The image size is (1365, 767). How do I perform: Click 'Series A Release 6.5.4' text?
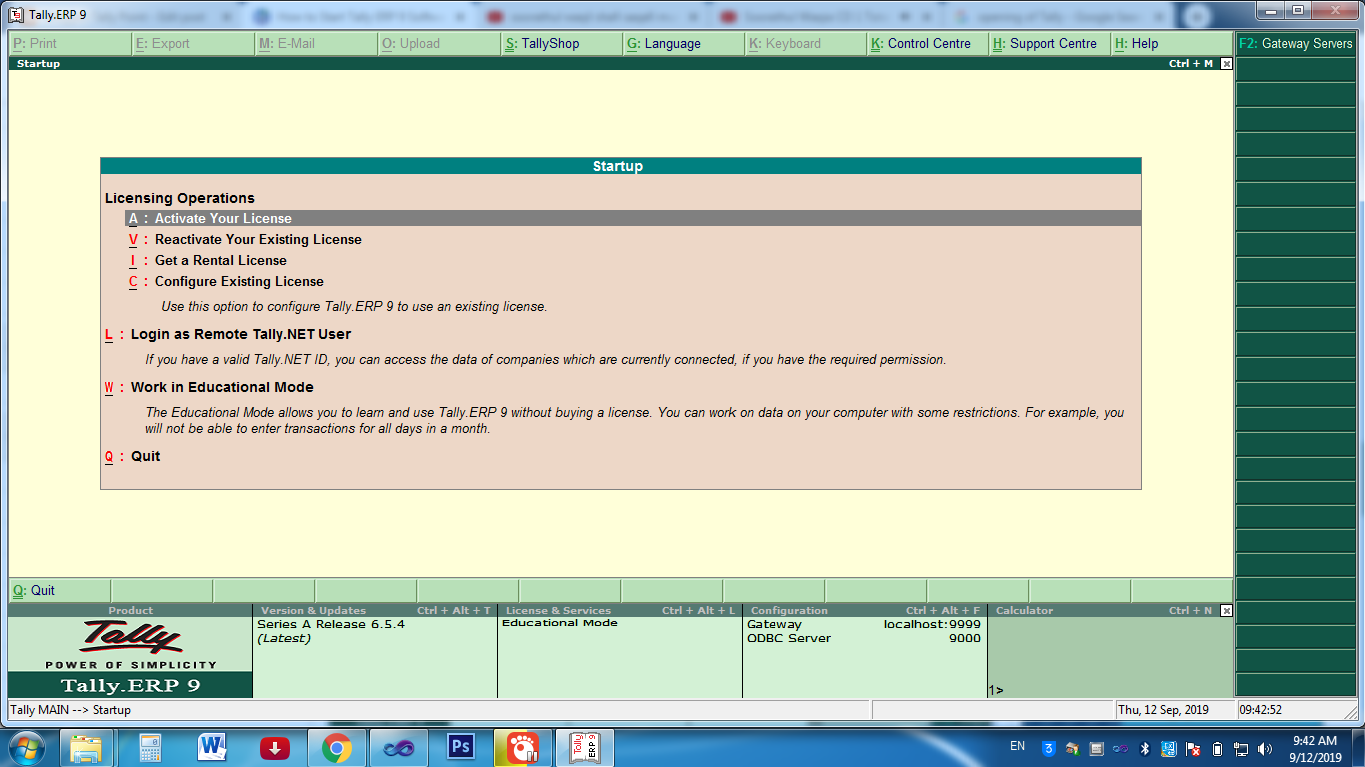(331, 624)
